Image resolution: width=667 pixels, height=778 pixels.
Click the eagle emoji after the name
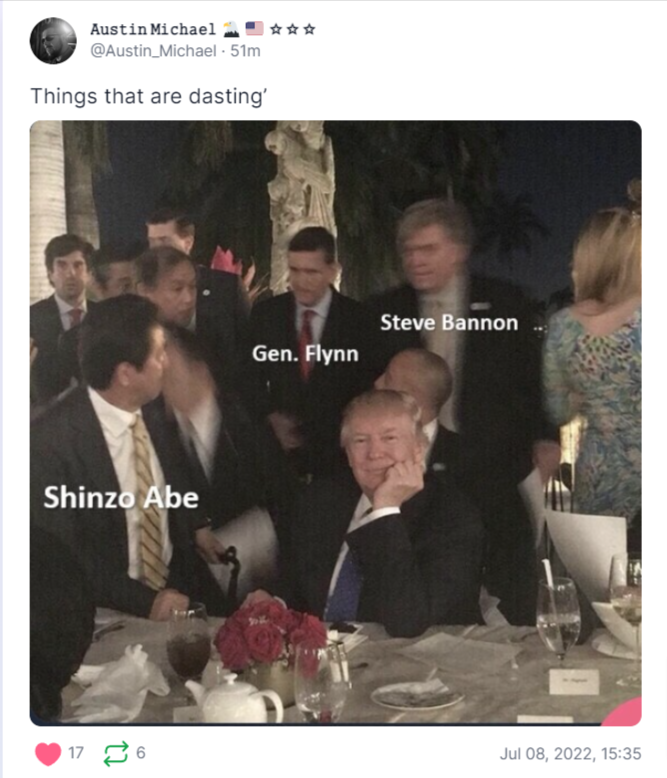click(x=230, y=29)
